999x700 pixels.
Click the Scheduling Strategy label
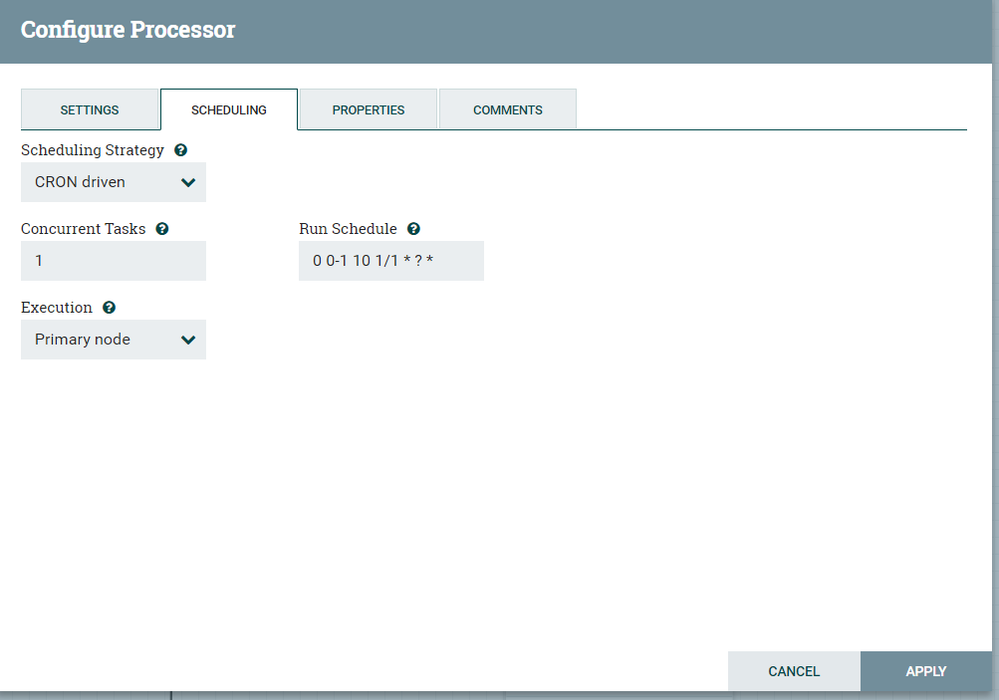tap(92, 150)
